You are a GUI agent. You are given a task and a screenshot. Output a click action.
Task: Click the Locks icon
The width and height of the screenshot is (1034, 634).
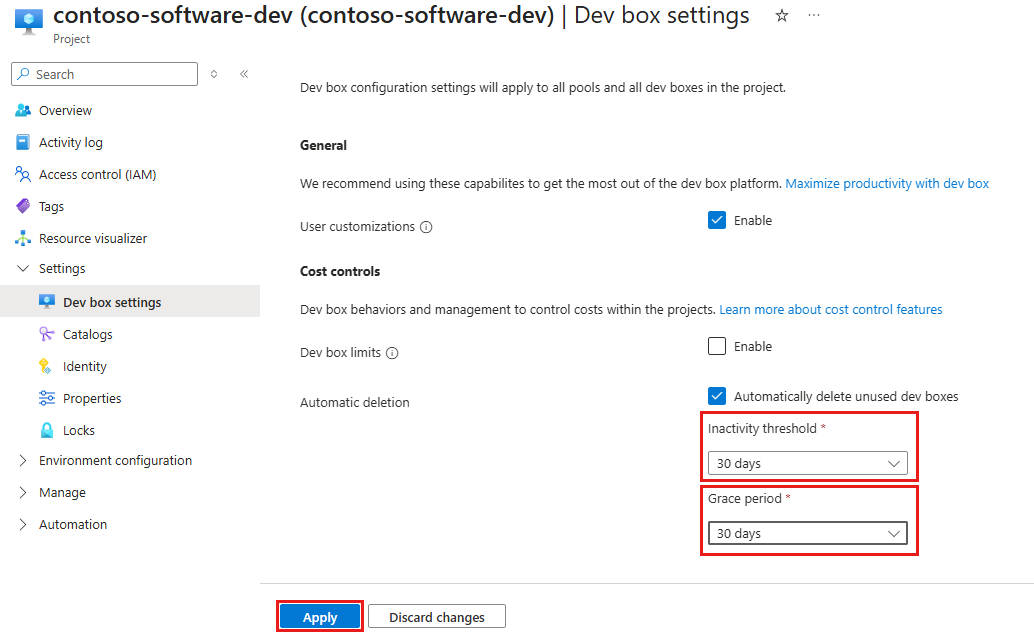click(x=47, y=429)
